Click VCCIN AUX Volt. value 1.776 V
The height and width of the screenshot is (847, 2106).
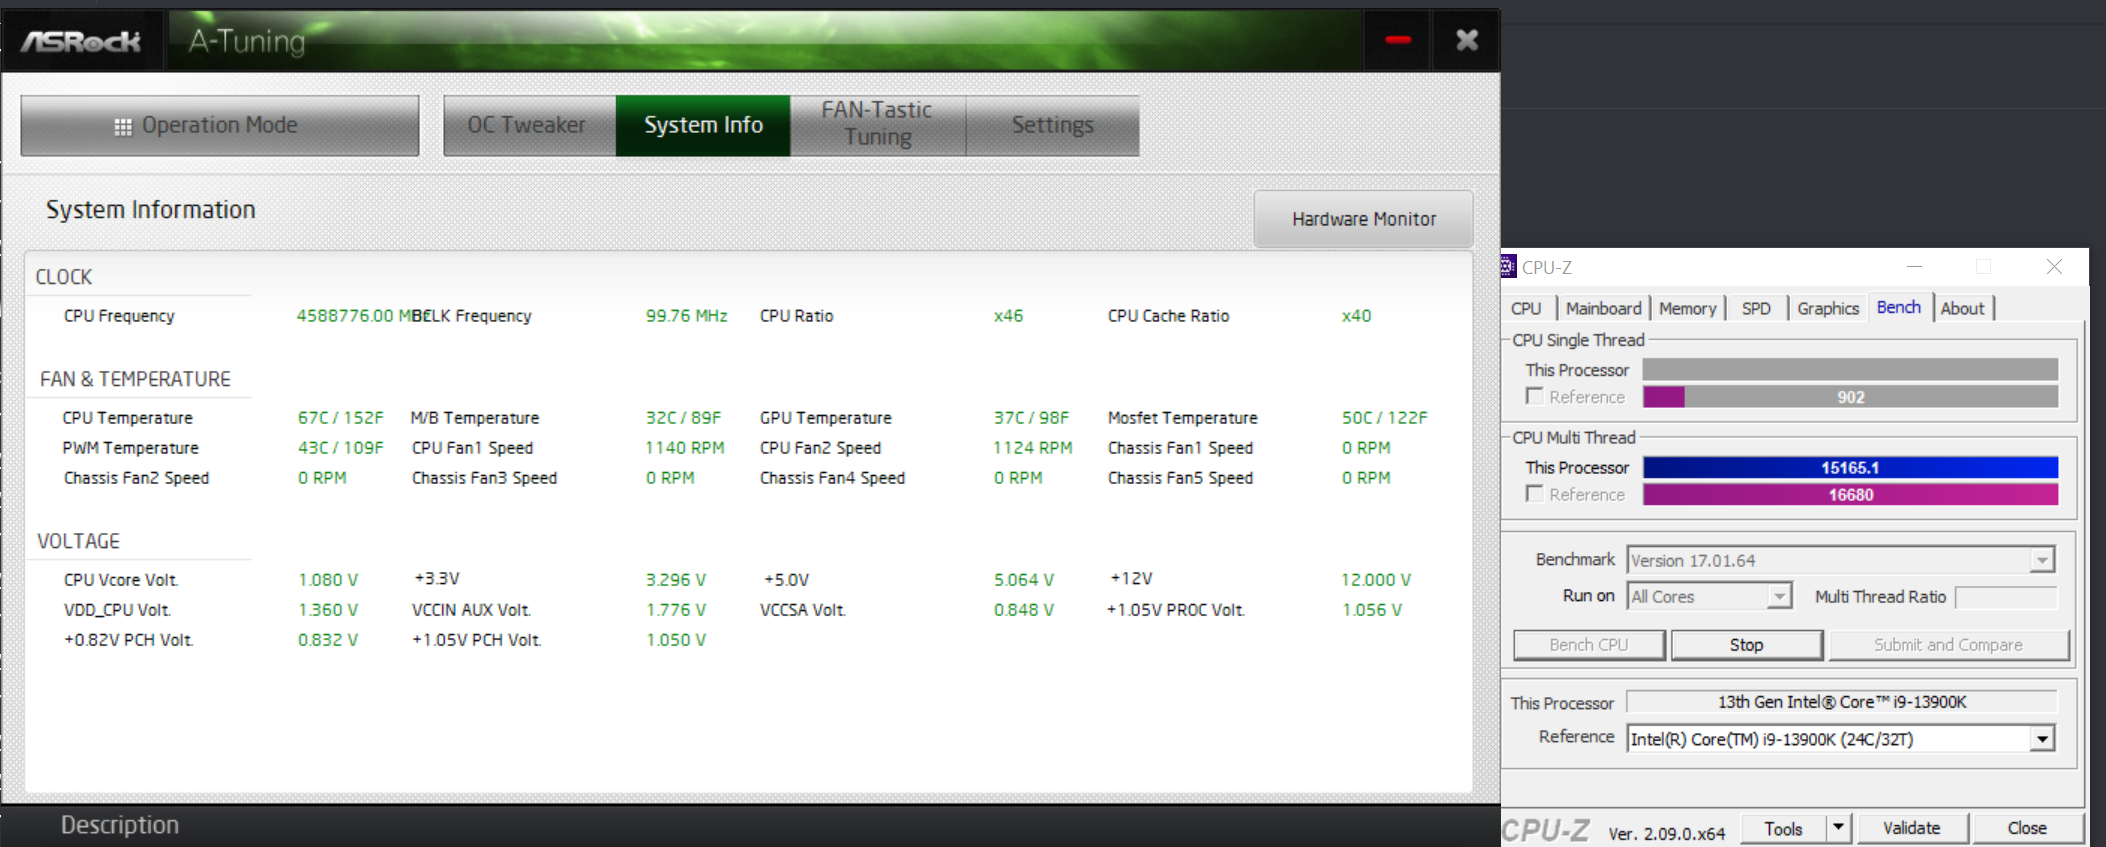point(676,610)
